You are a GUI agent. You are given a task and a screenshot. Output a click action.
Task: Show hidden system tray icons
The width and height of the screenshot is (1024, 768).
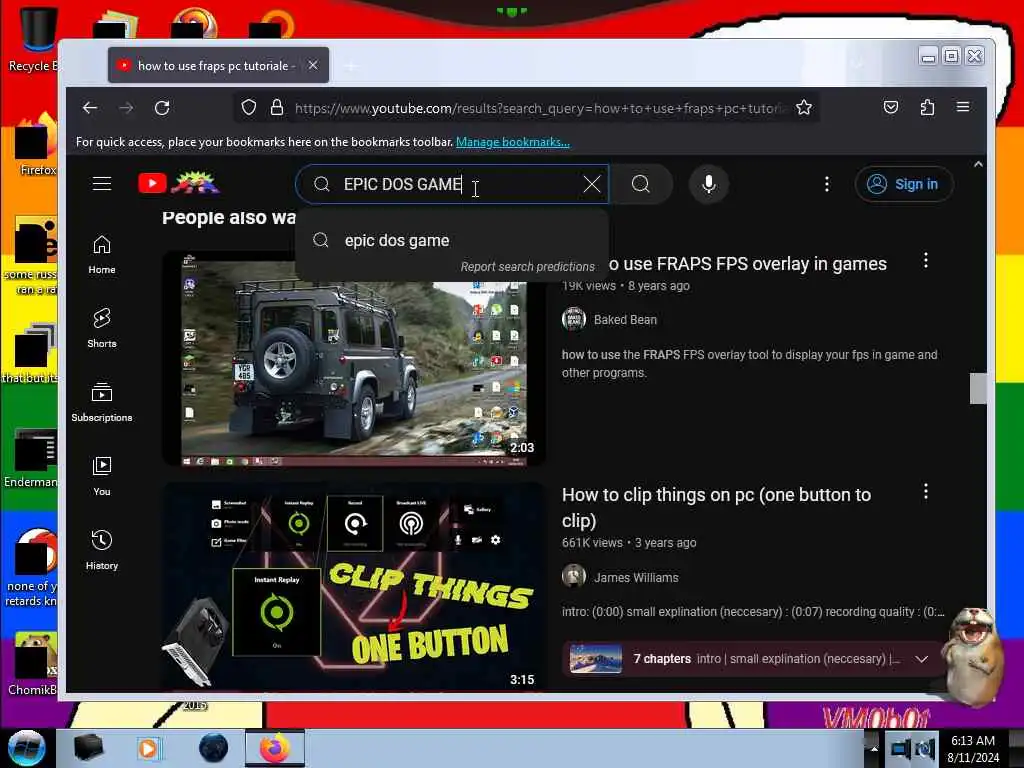click(x=873, y=748)
